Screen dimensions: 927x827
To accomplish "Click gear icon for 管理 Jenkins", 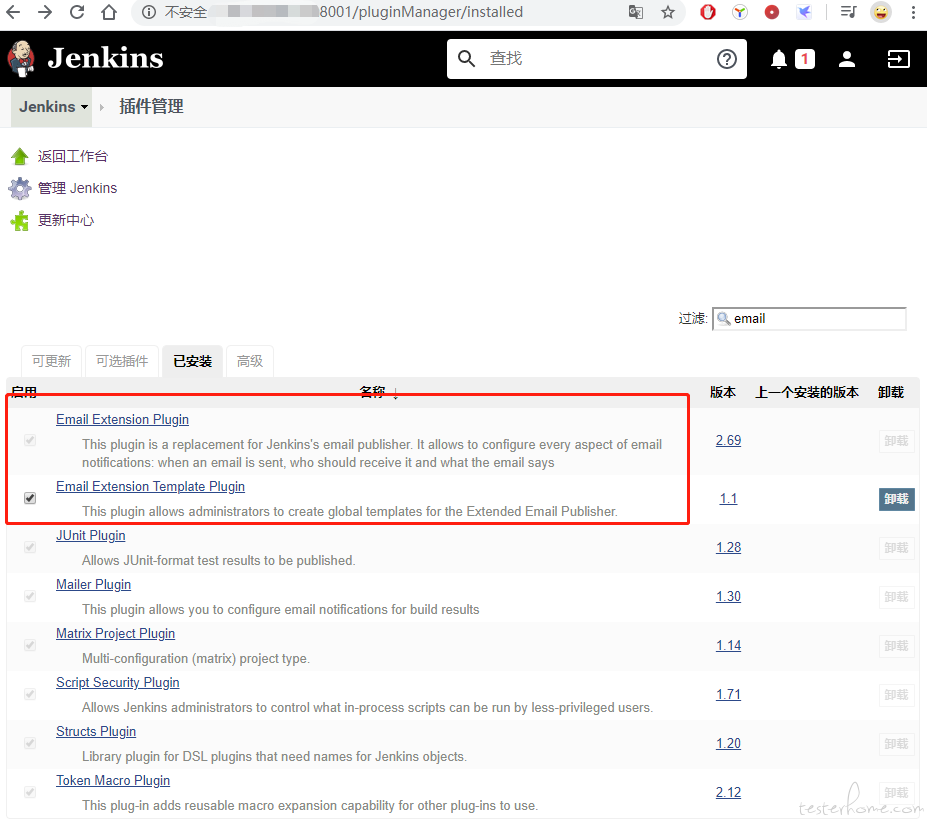I will pyautogui.click(x=20, y=189).
